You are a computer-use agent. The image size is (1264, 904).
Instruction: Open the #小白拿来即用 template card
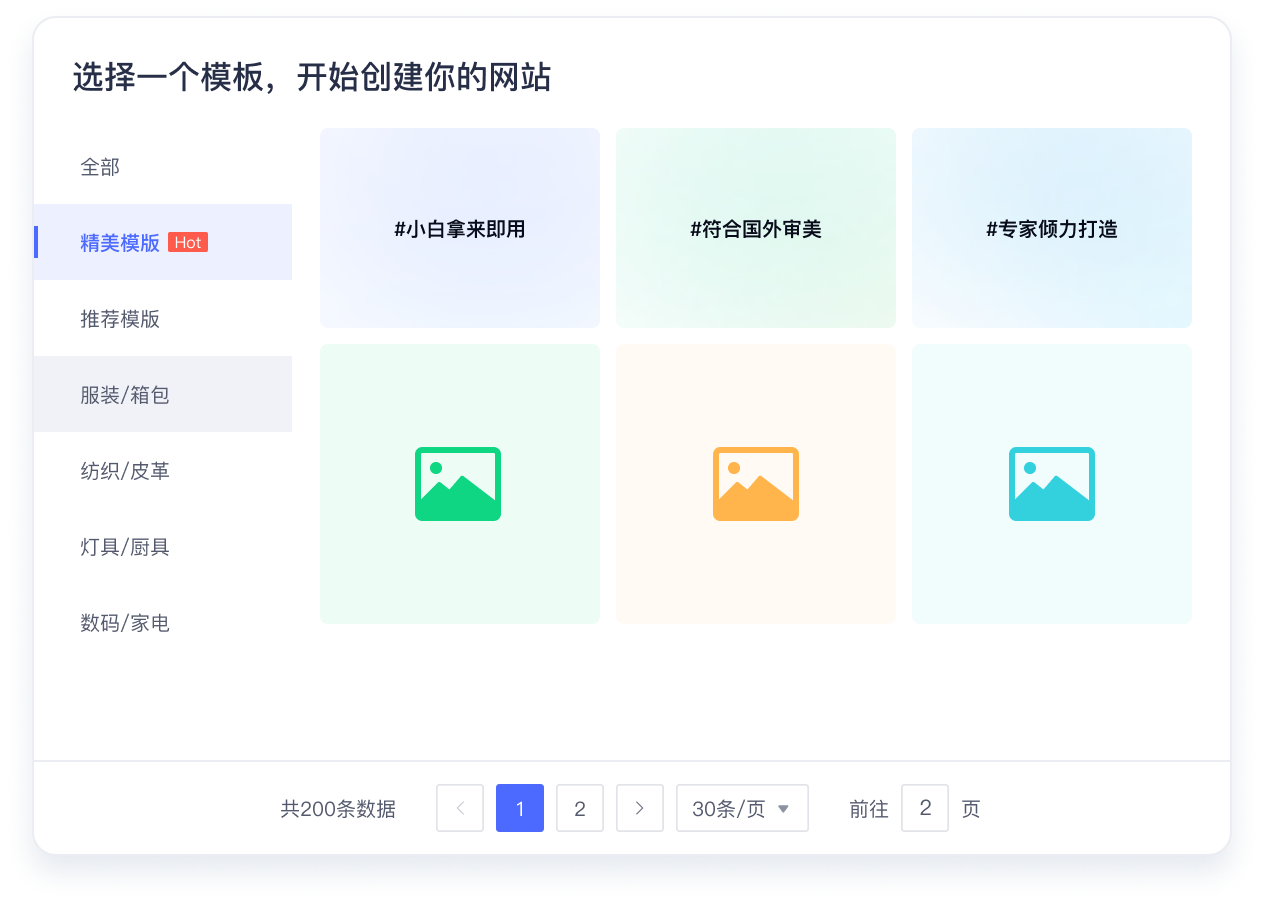[458, 228]
